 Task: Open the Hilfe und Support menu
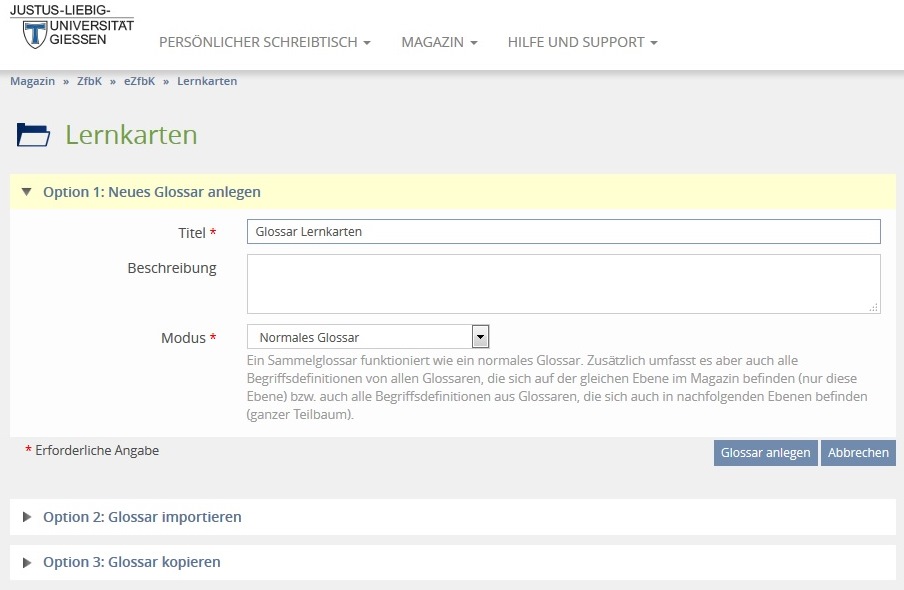(582, 42)
